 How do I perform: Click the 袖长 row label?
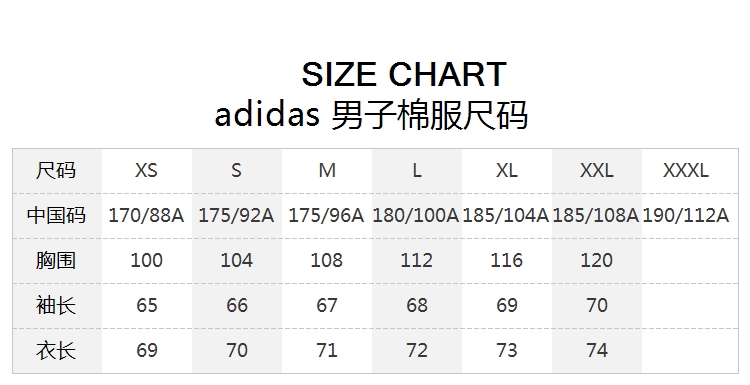pyautogui.click(x=56, y=305)
